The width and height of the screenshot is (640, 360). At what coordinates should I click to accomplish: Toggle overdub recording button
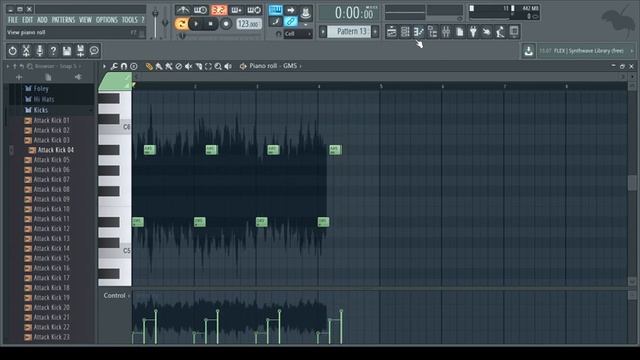coord(237,10)
